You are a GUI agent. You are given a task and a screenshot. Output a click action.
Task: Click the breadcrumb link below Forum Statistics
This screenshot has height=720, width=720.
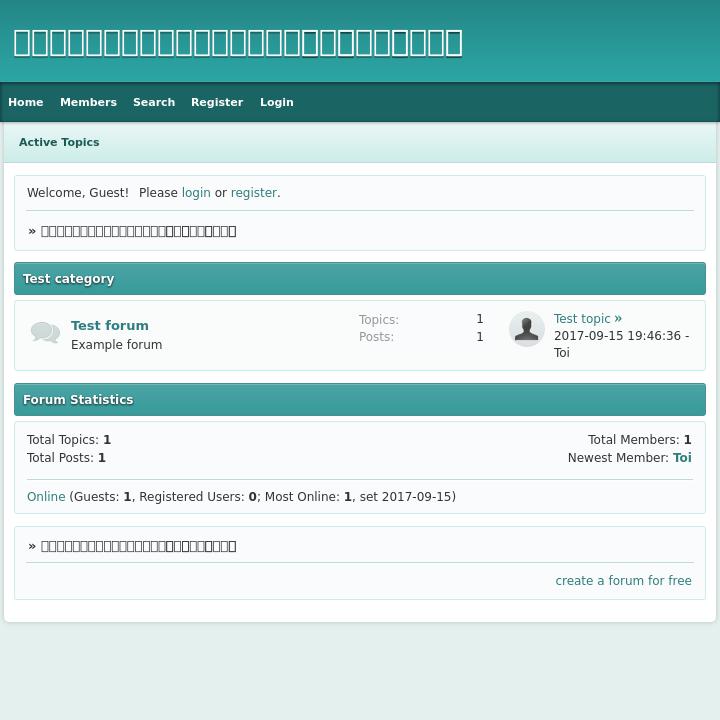138,546
